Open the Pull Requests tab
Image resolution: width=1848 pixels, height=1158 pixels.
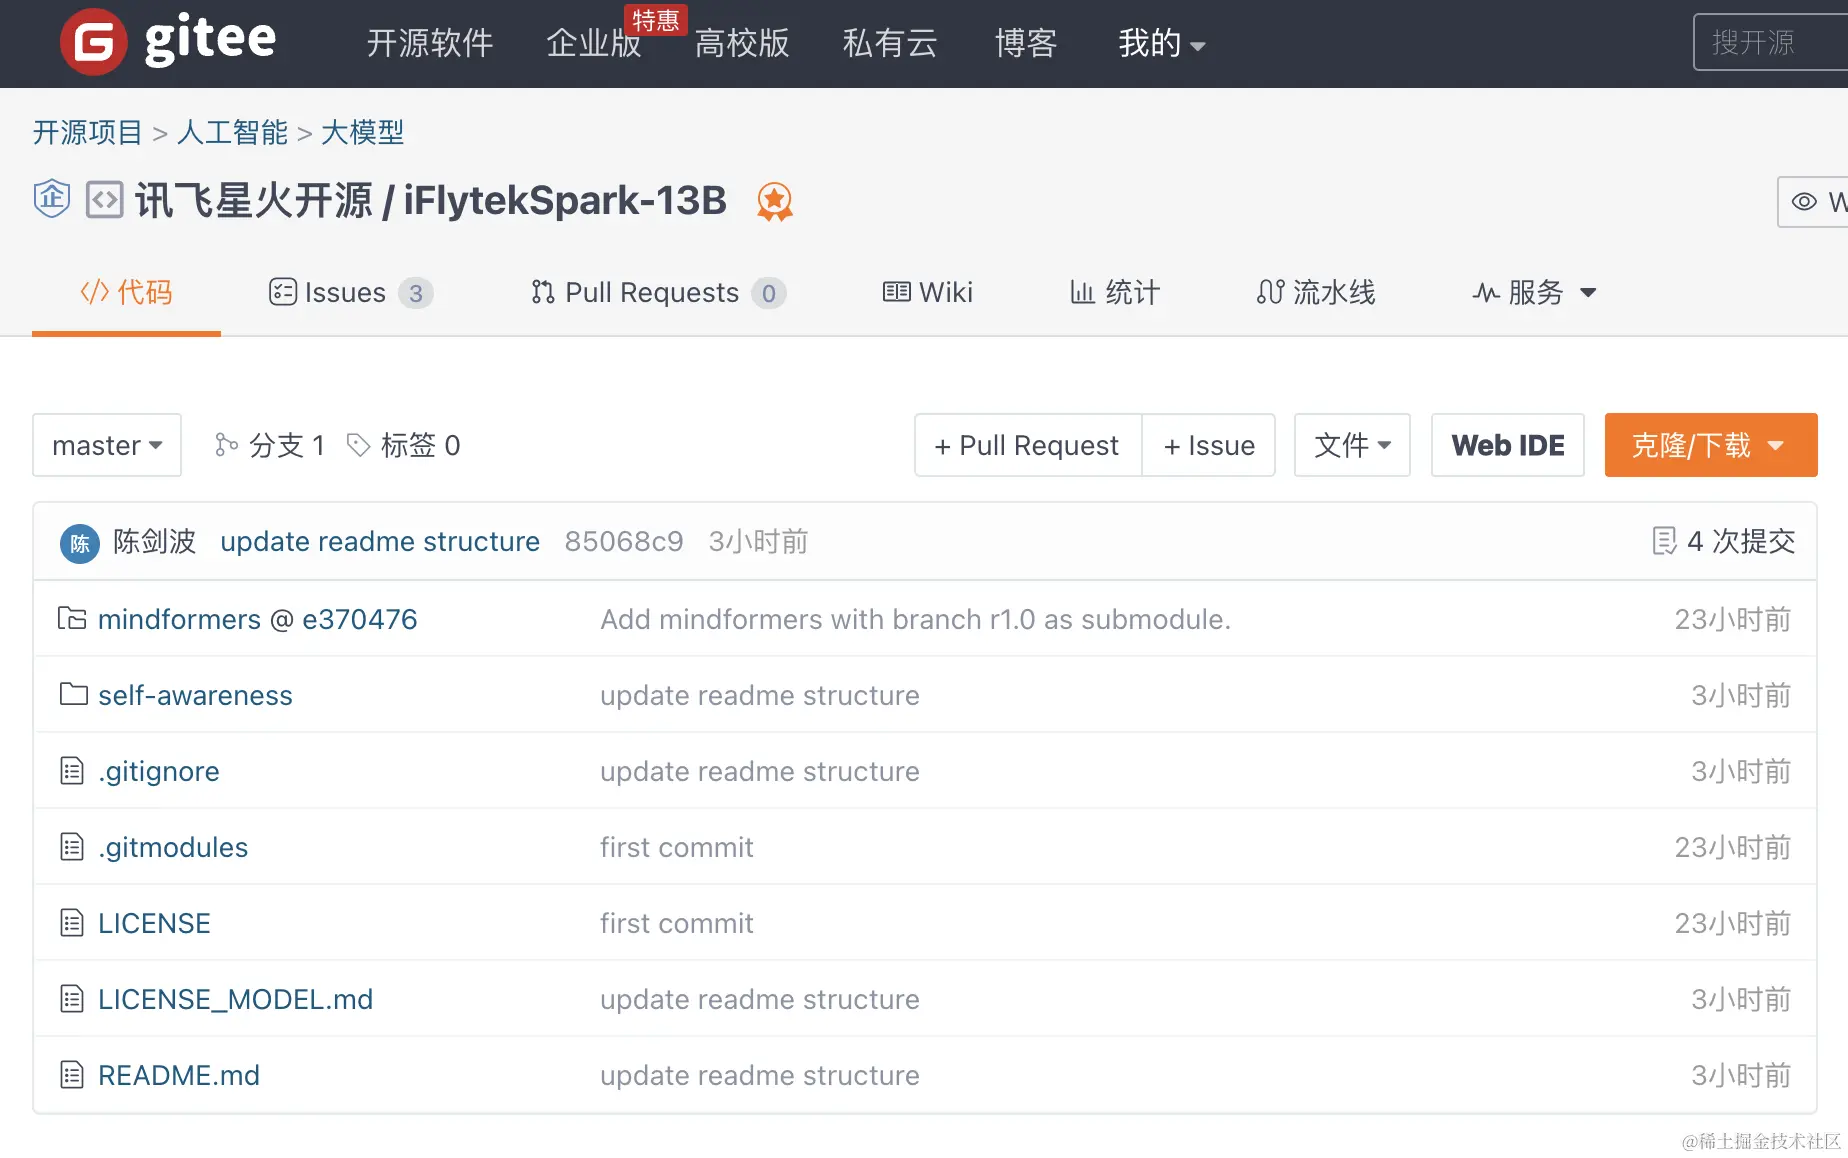659,293
